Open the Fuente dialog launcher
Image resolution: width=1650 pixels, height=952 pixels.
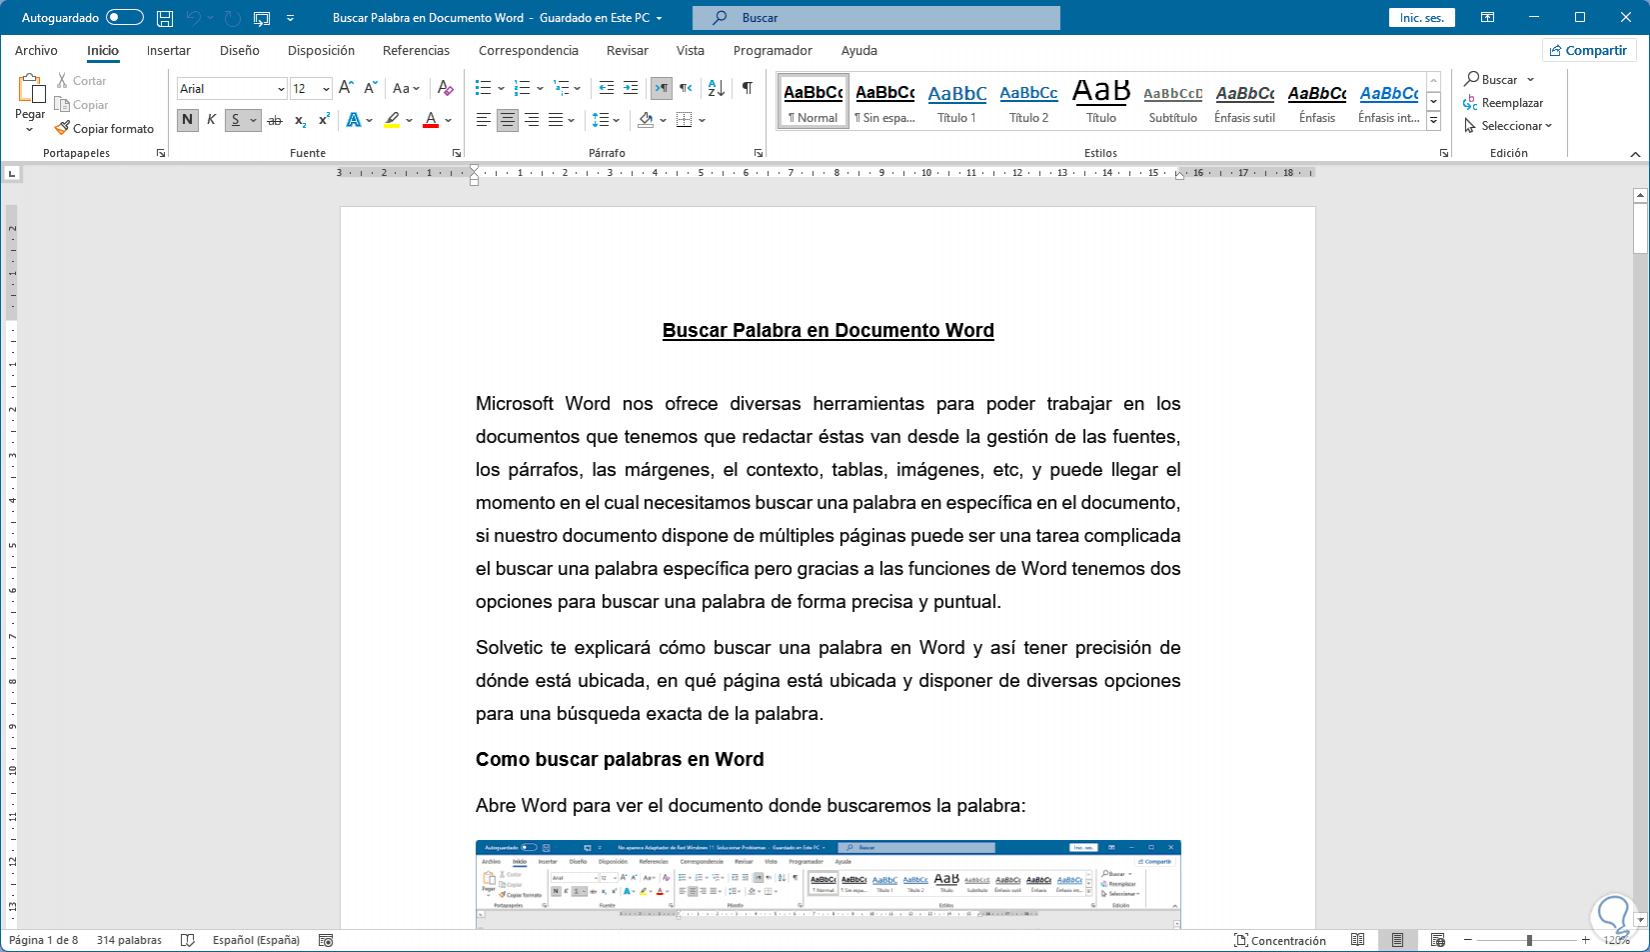coord(457,153)
